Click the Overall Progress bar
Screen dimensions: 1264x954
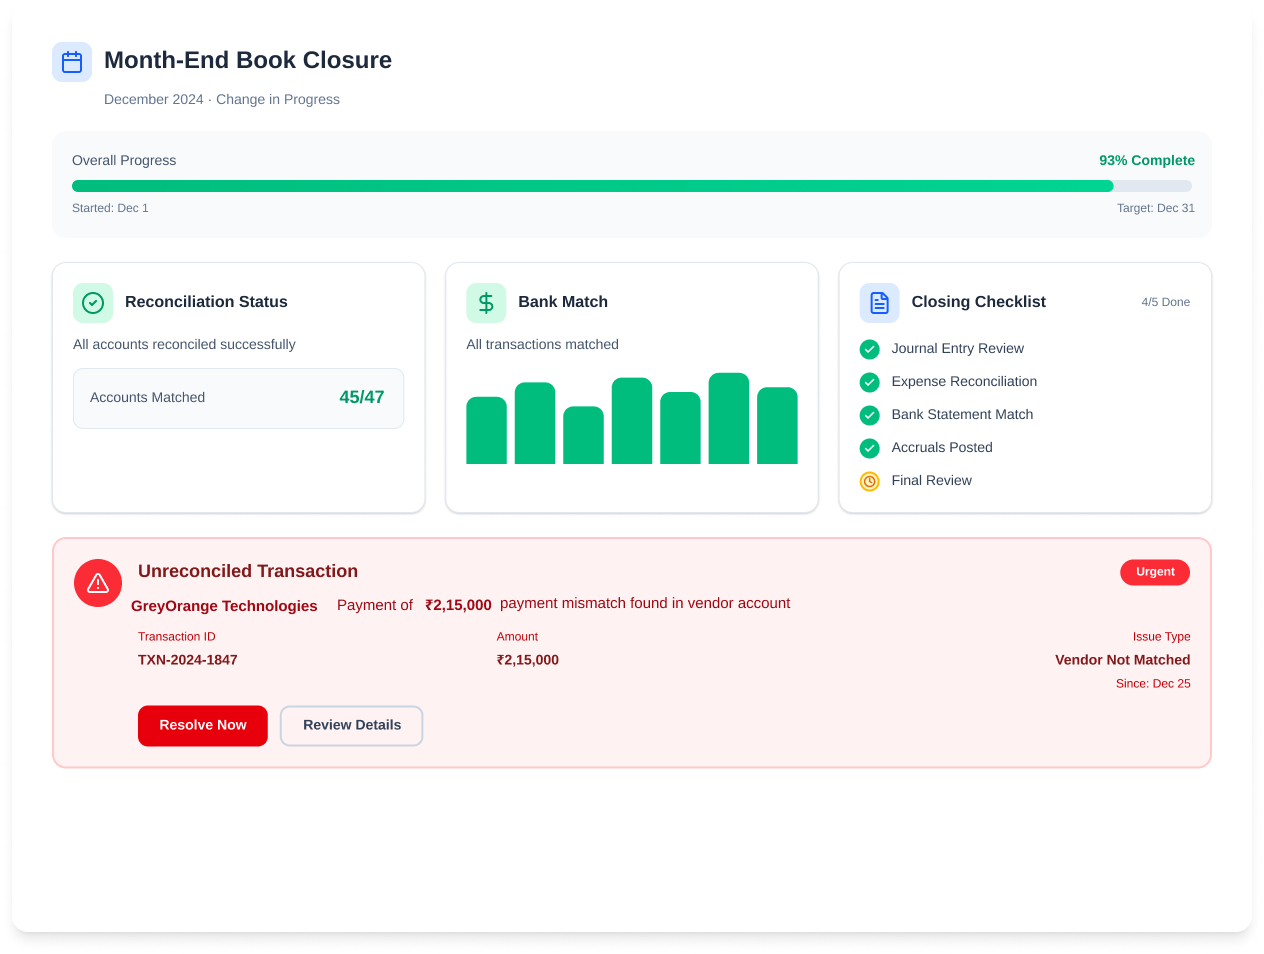(x=632, y=186)
